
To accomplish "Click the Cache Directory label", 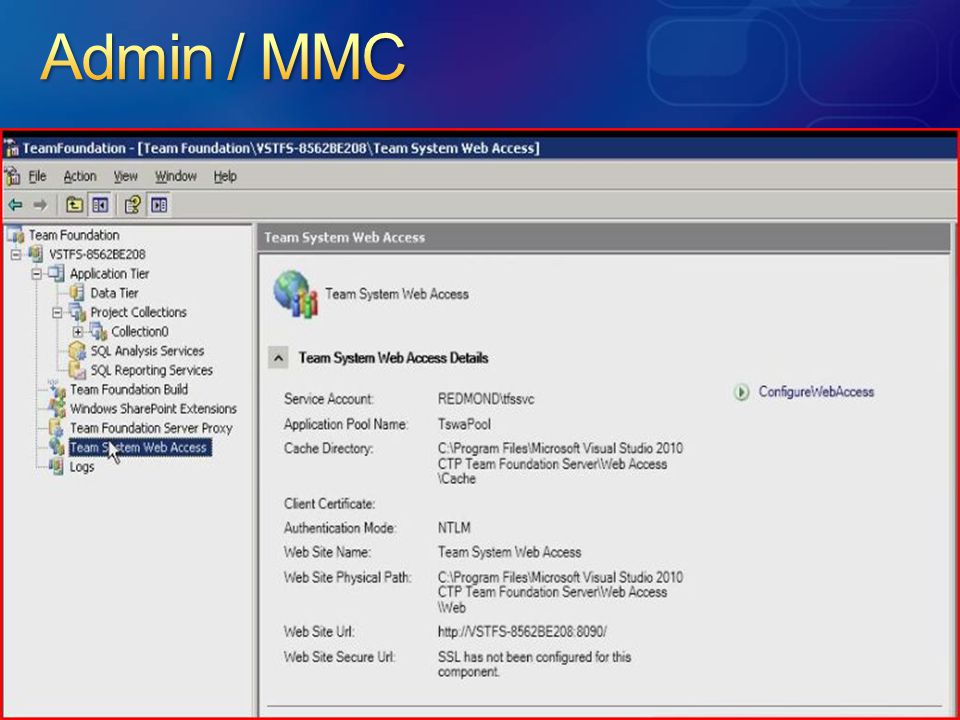I will click(x=329, y=449).
